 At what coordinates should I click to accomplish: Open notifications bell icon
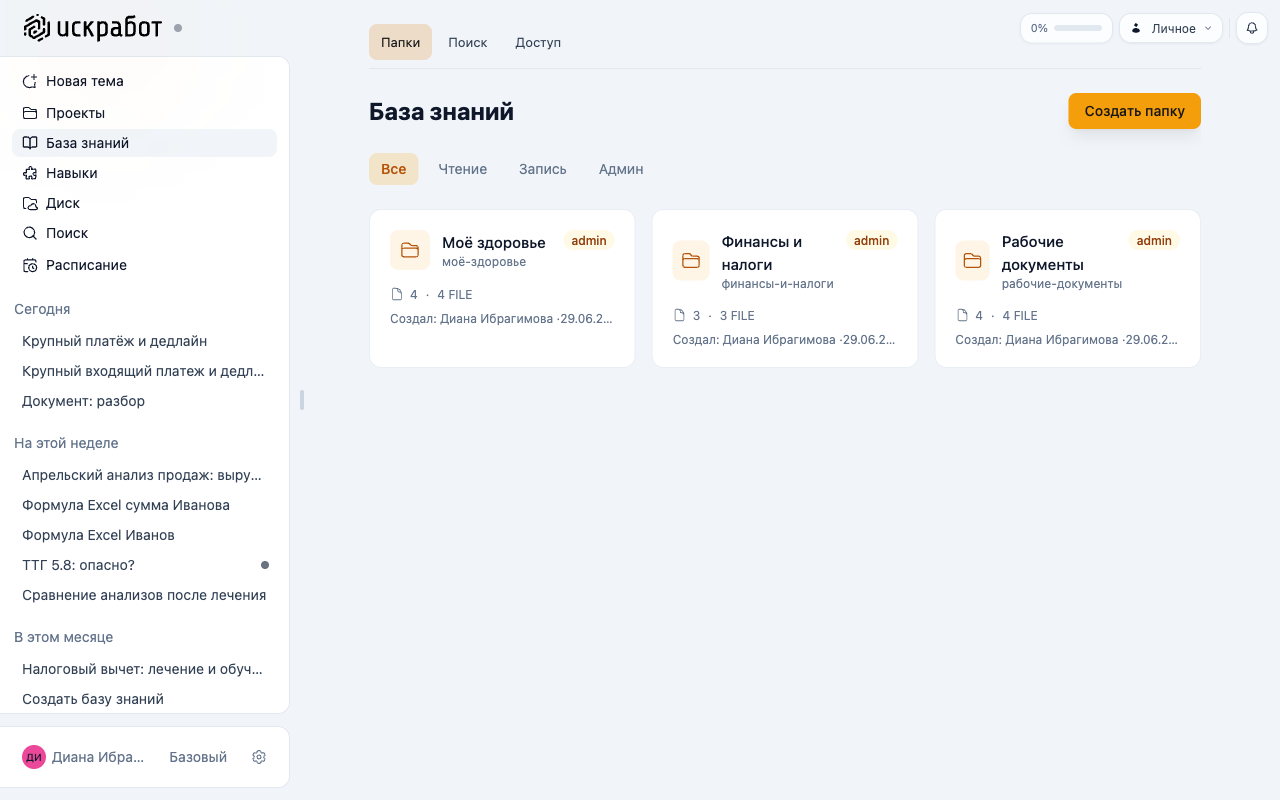click(1252, 28)
